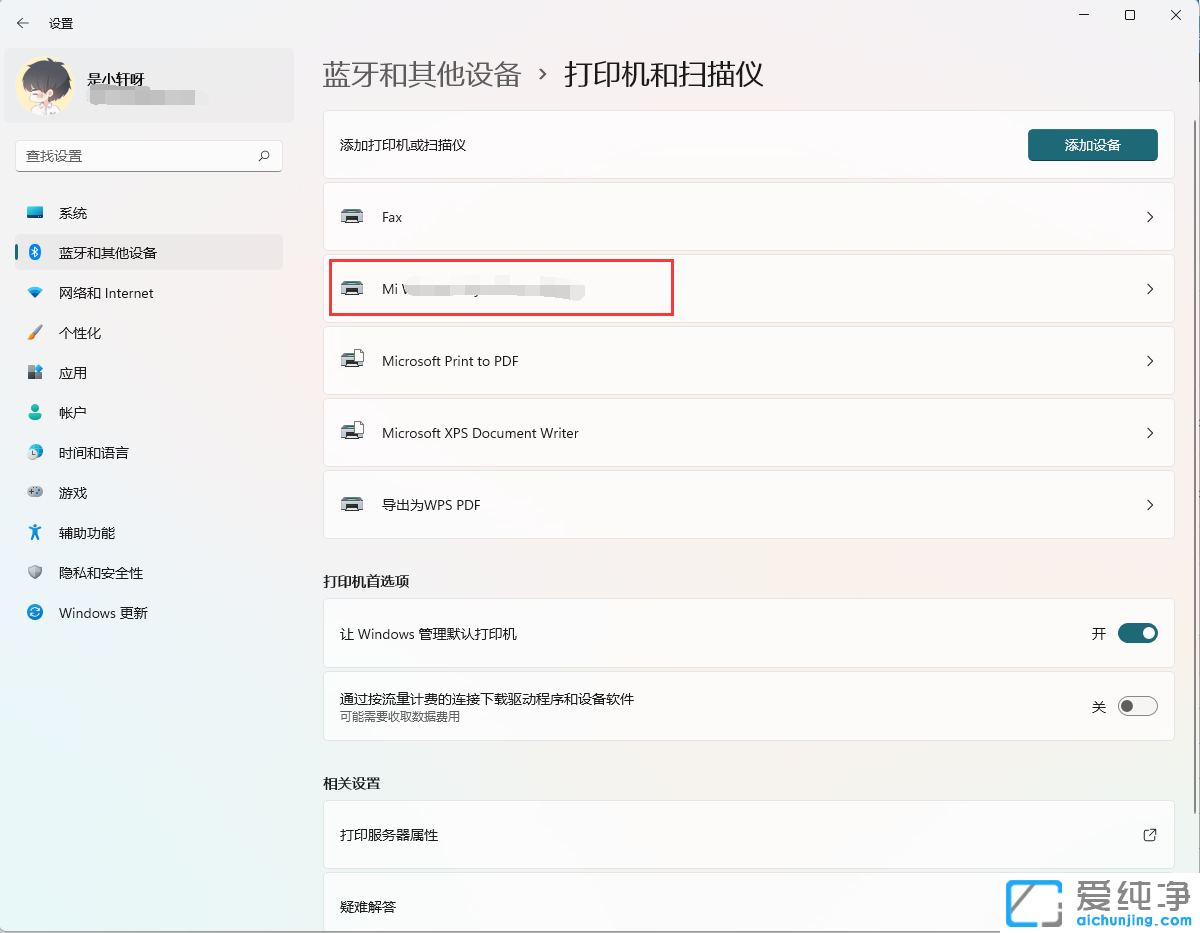The image size is (1200, 933).
Task: Click the 添加设备 button
Action: (1092, 145)
